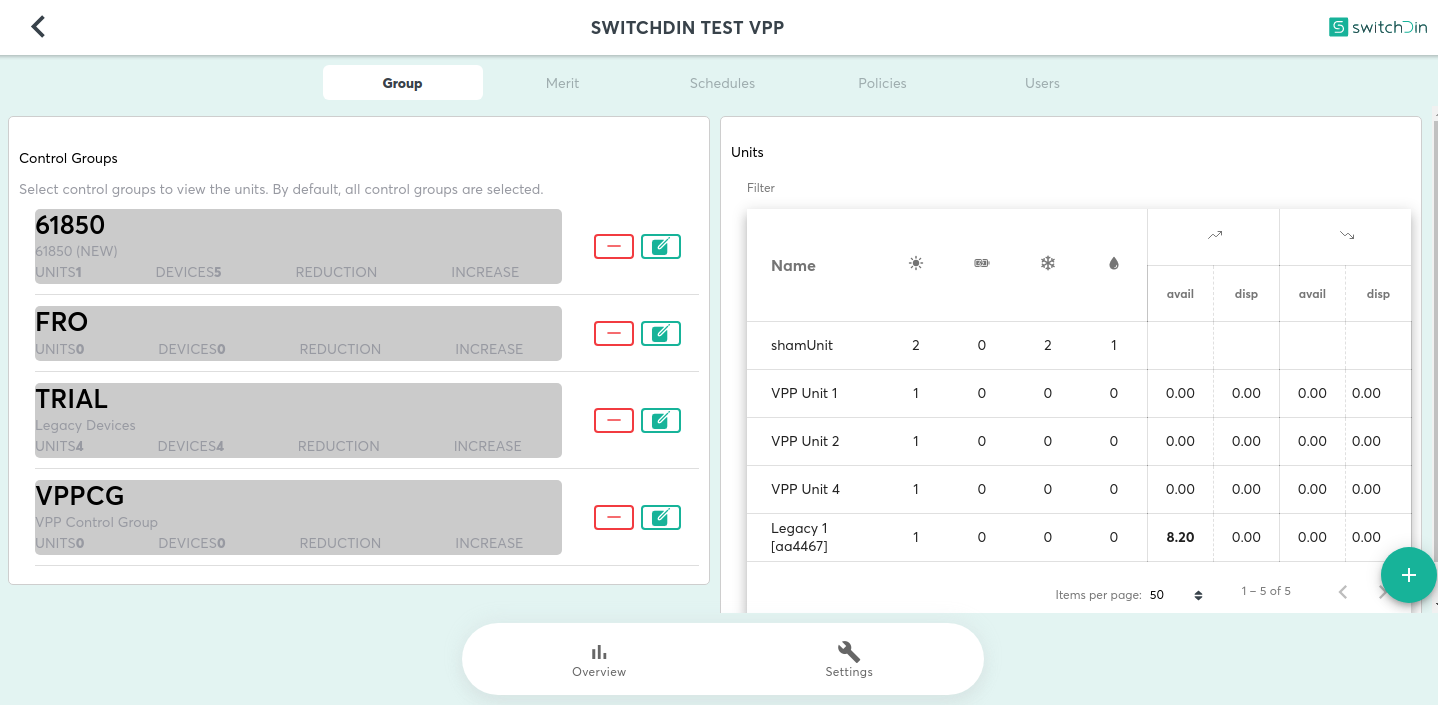Image resolution: width=1438 pixels, height=705 pixels.
Task: Click the SwitchDin logo
Action: click(1378, 27)
